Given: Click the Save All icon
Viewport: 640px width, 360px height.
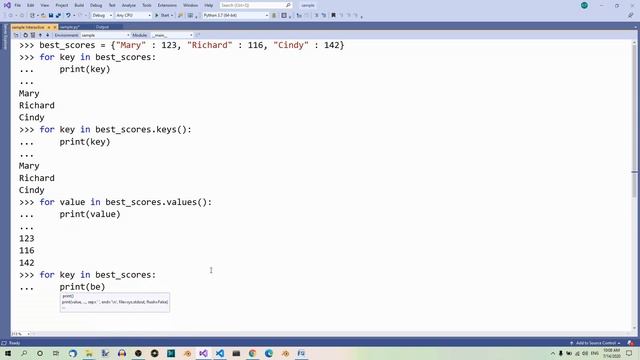Looking at the screenshot, I should pyautogui.click(x=58, y=15).
